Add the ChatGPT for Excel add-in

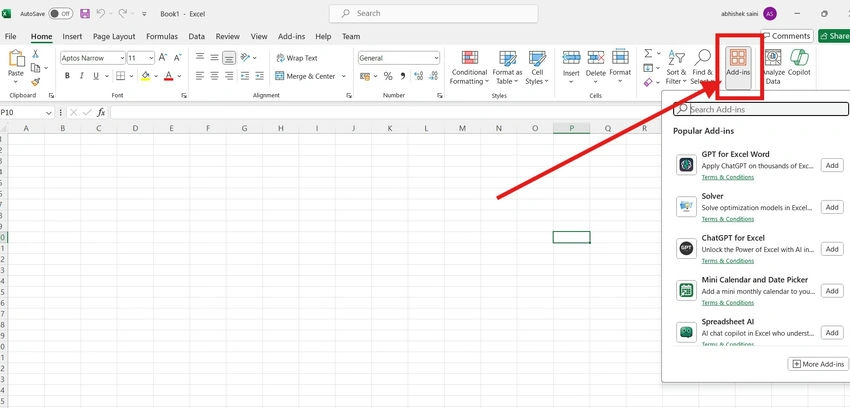pos(832,249)
